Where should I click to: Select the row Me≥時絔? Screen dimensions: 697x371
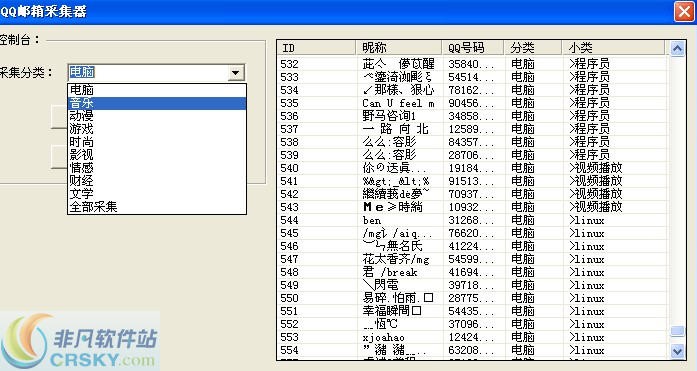[472, 207]
